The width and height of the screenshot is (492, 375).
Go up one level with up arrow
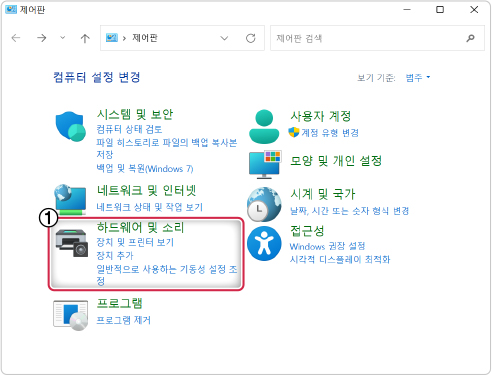click(85, 38)
